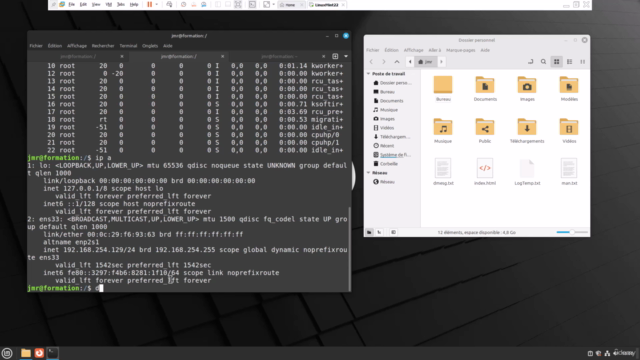Open Dossier personnel in sidebar
The image size is (640, 360).
click(392, 83)
